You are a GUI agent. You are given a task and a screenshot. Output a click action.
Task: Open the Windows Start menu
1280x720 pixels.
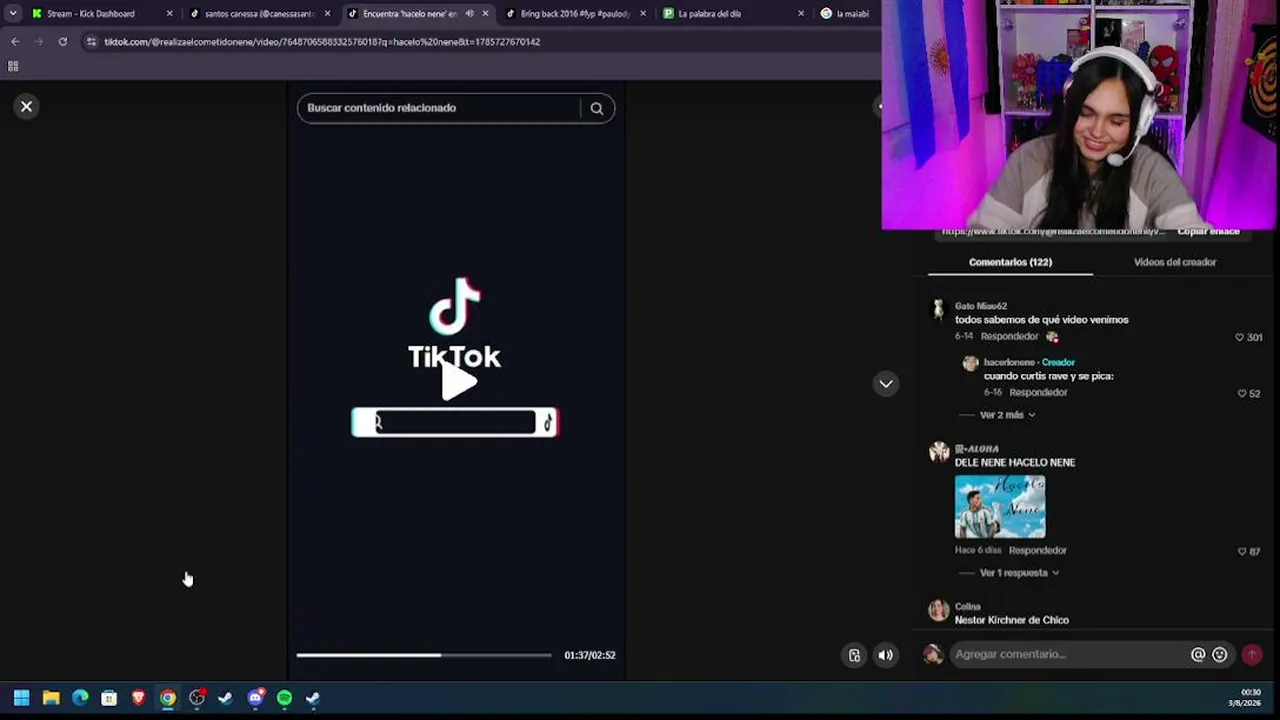[x=21, y=698]
